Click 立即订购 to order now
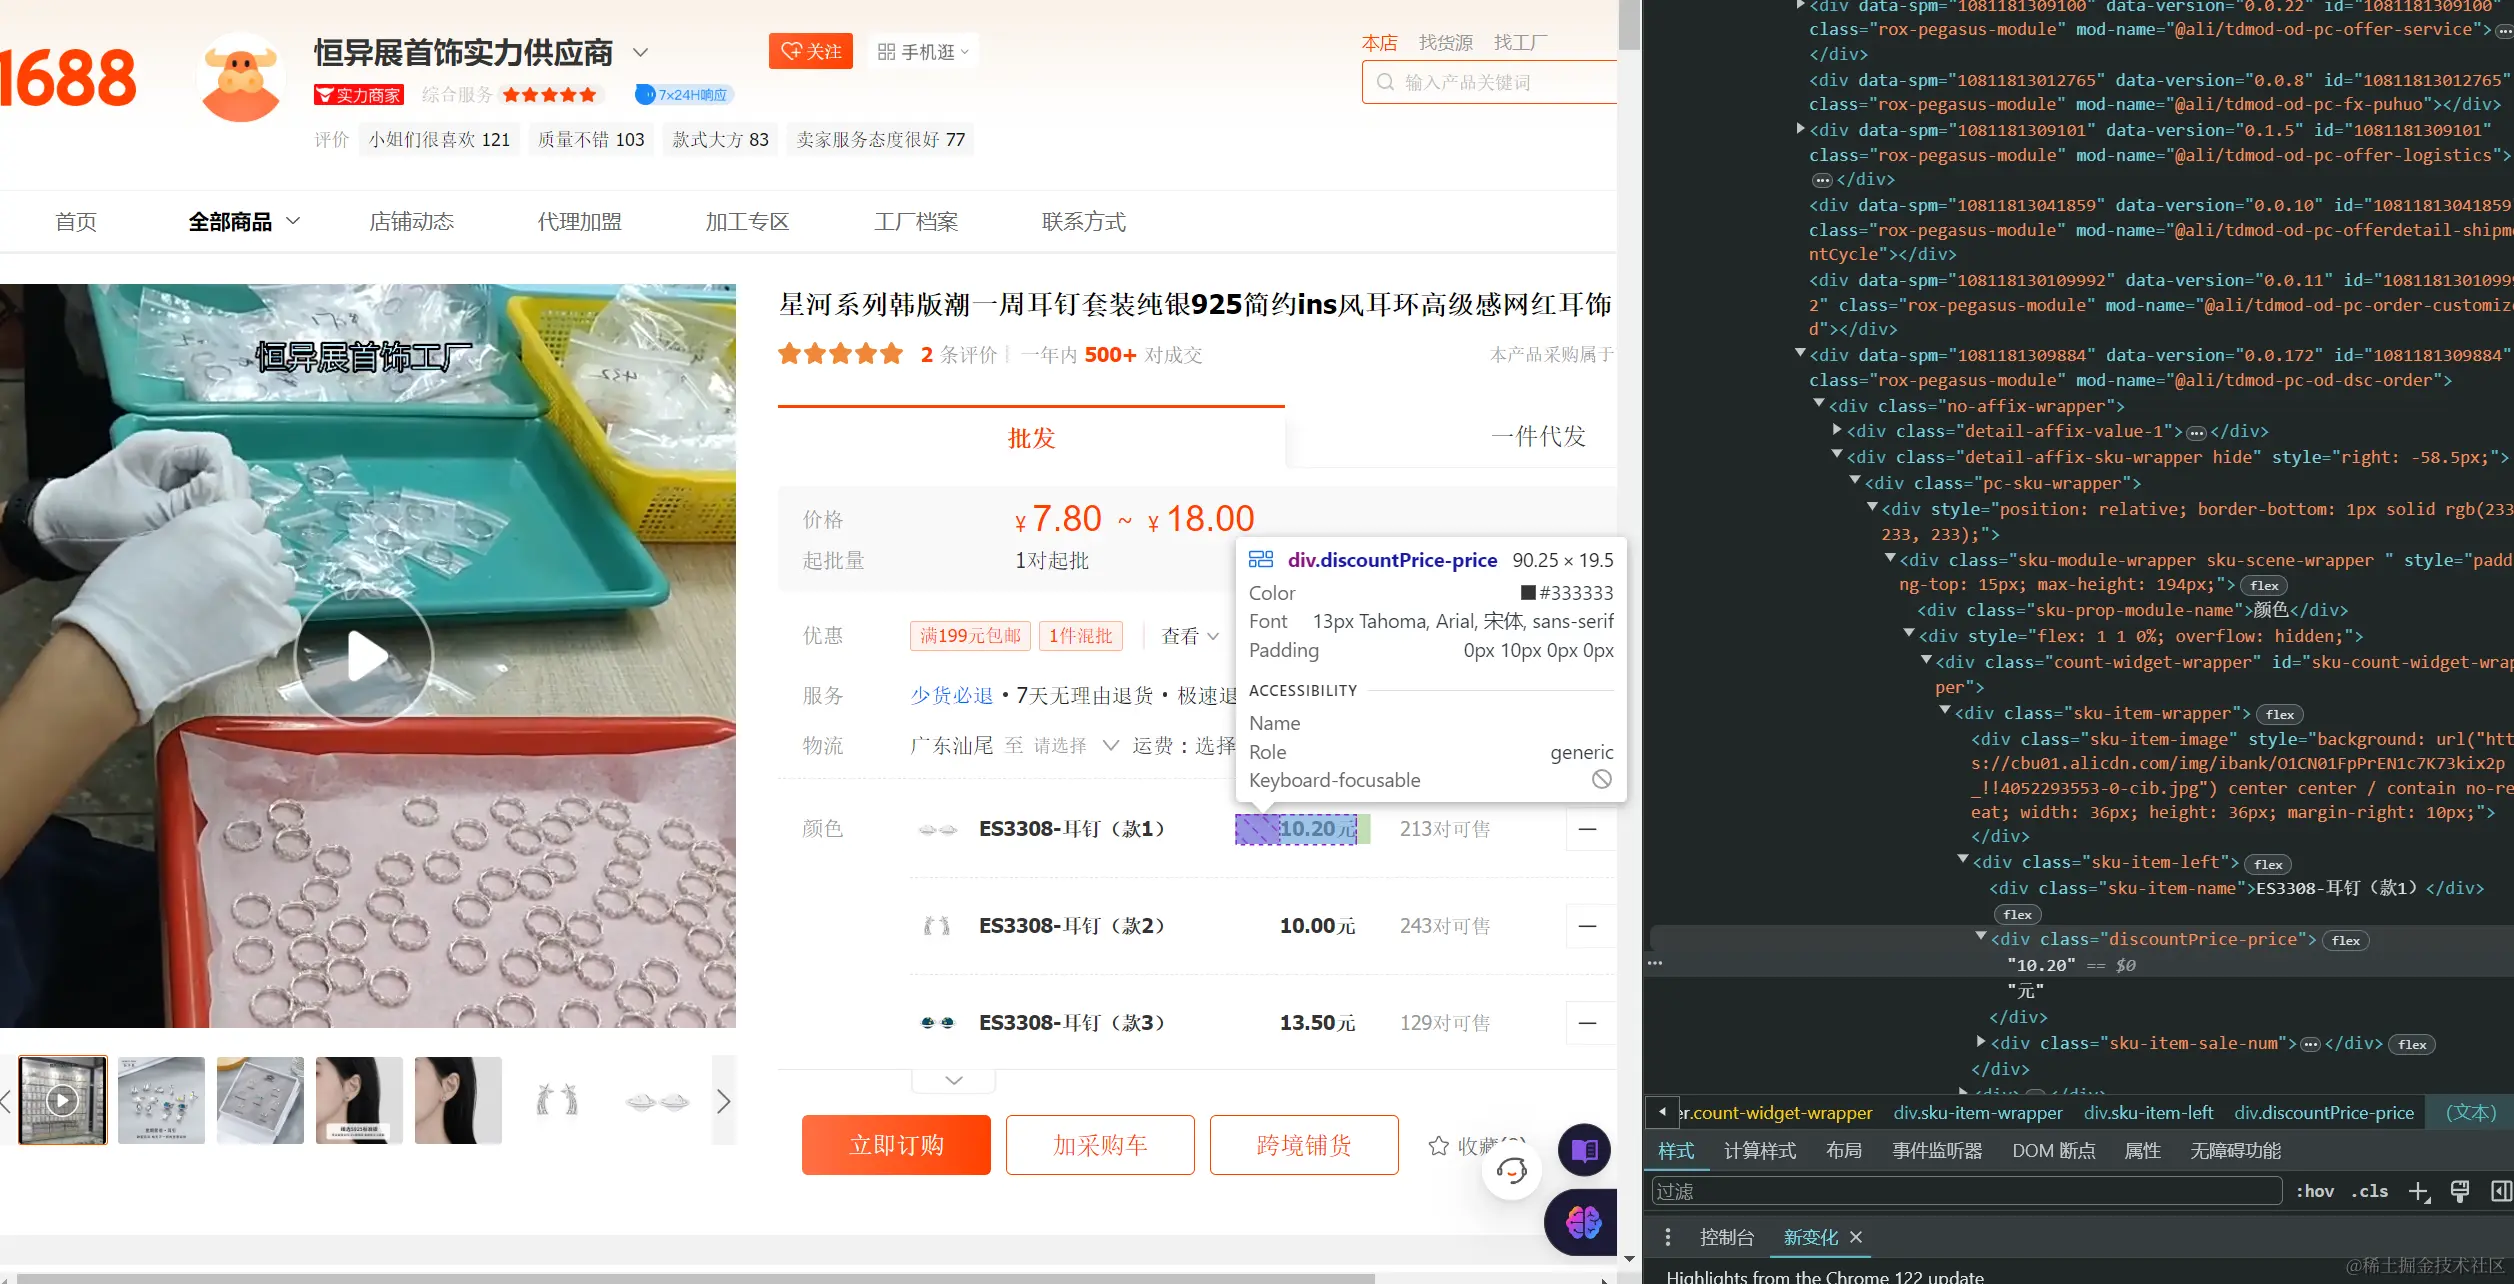The image size is (2514, 1284). click(896, 1145)
